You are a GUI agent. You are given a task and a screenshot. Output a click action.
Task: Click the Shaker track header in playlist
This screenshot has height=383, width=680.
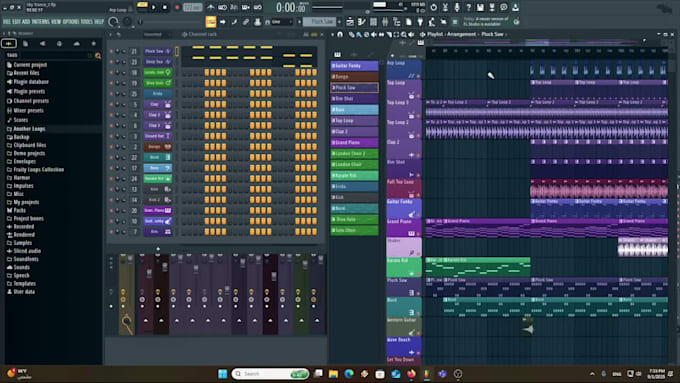(x=404, y=247)
